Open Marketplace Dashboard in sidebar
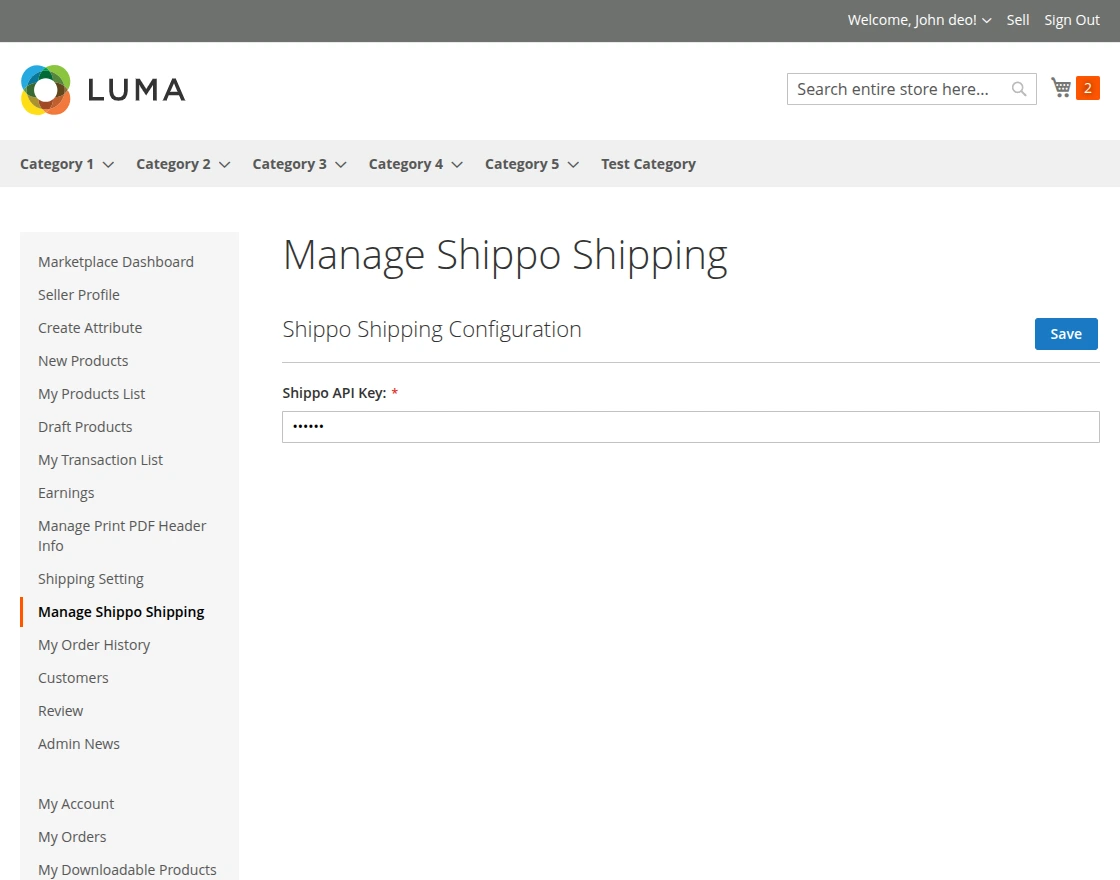The image size is (1120, 880). click(116, 262)
